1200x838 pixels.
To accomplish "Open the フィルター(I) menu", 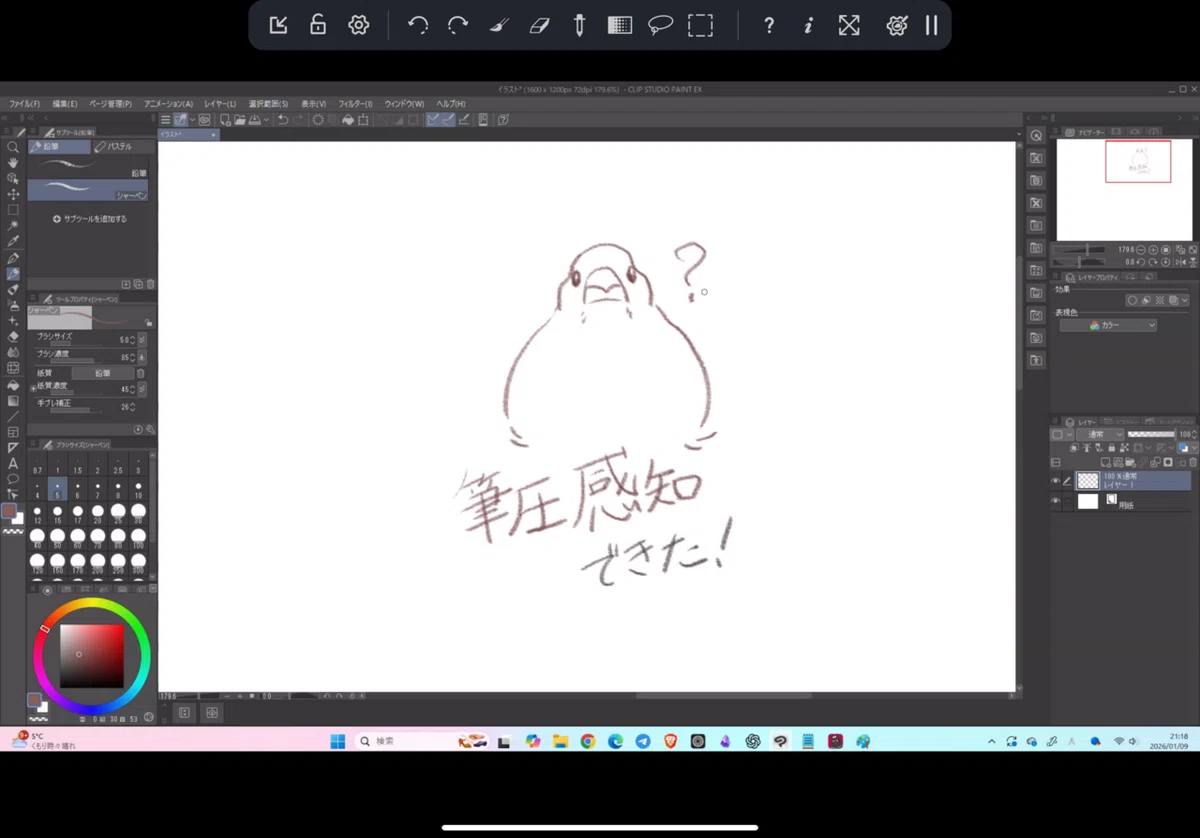I will [355, 103].
